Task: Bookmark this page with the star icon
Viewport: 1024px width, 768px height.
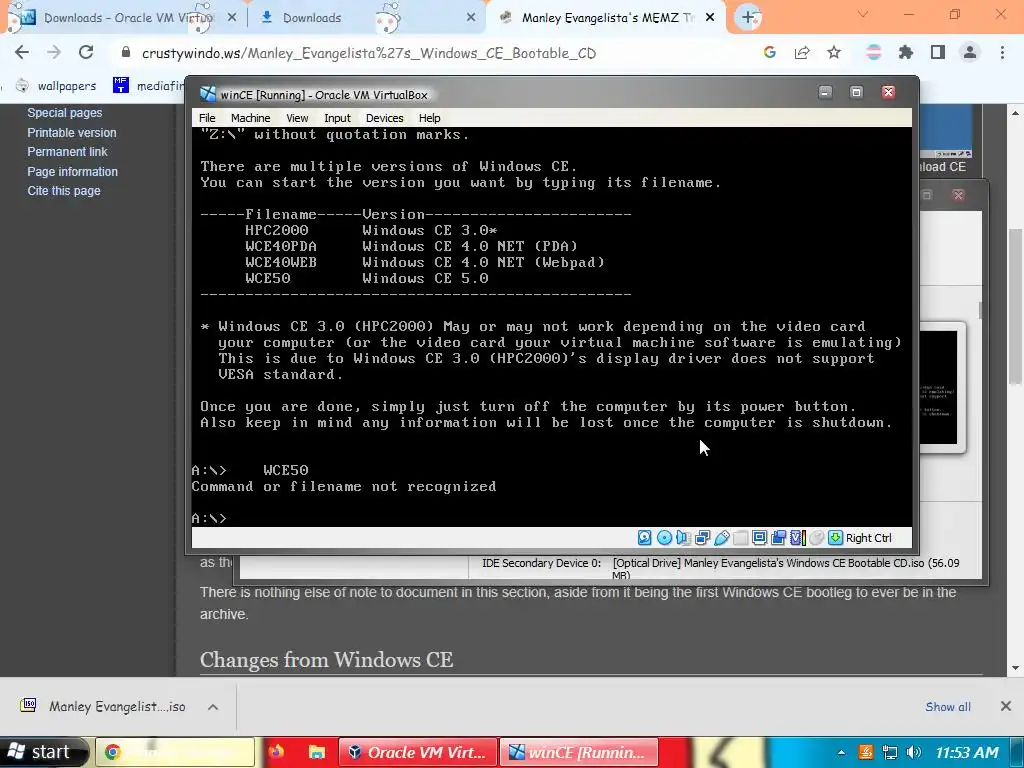Action: [x=834, y=52]
